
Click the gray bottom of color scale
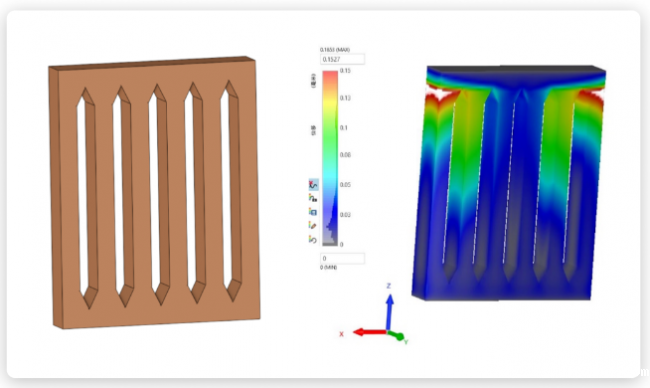(330, 242)
